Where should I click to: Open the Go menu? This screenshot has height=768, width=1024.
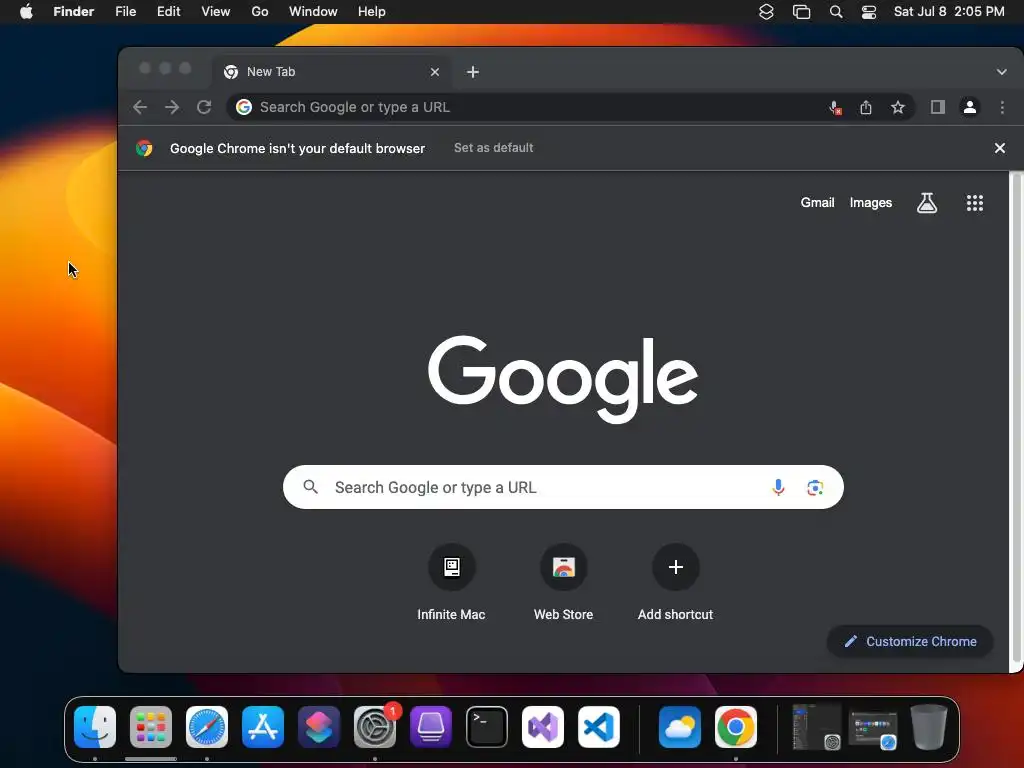tap(260, 12)
